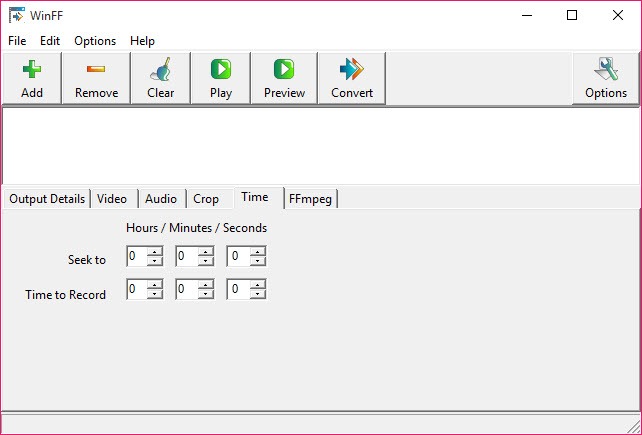Decrease the Seek to minutes value
The width and height of the screenshot is (642, 435).
(206, 261)
